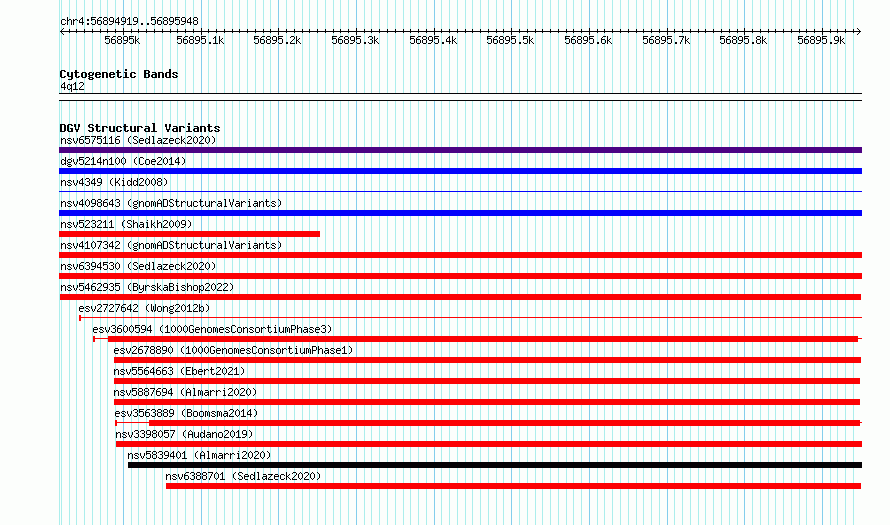Click the 56895.5k ruler tick label

510,40
